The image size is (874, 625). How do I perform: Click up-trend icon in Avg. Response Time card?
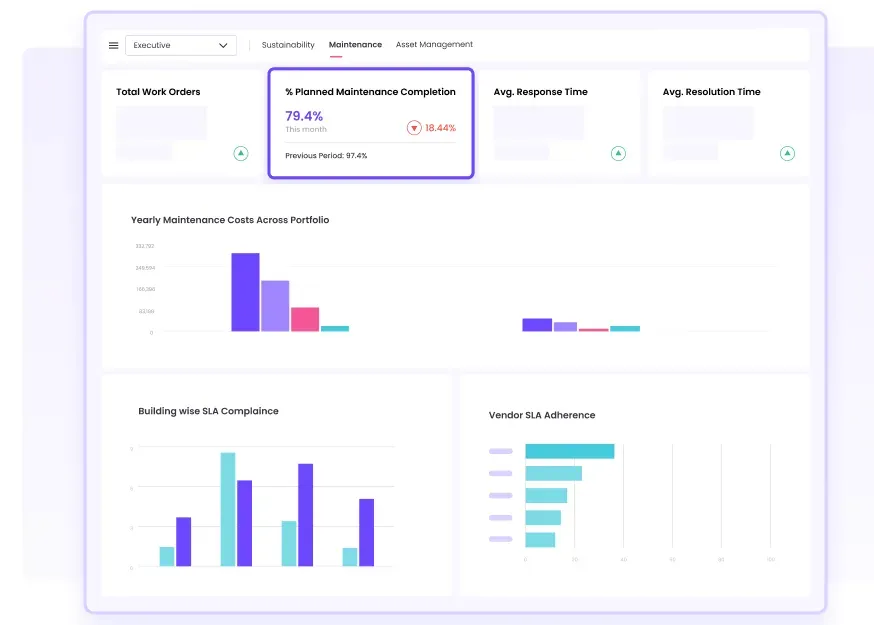point(618,153)
